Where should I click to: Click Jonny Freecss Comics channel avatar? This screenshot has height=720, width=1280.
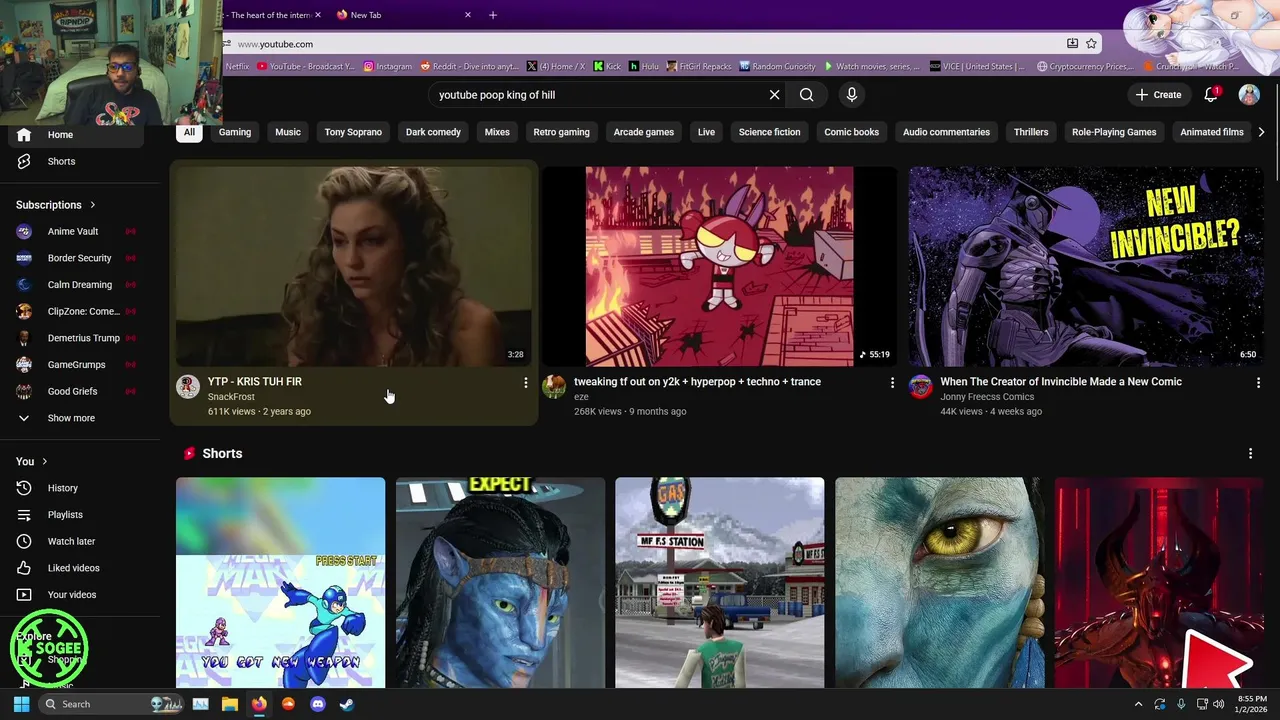point(921,387)
